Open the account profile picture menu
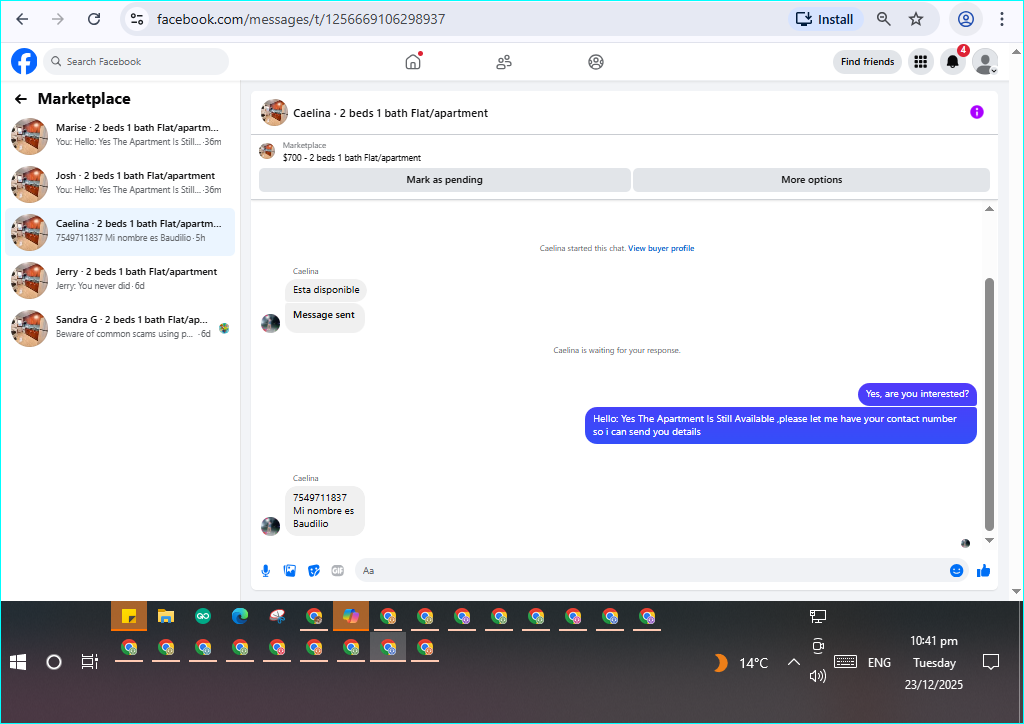 985,62
